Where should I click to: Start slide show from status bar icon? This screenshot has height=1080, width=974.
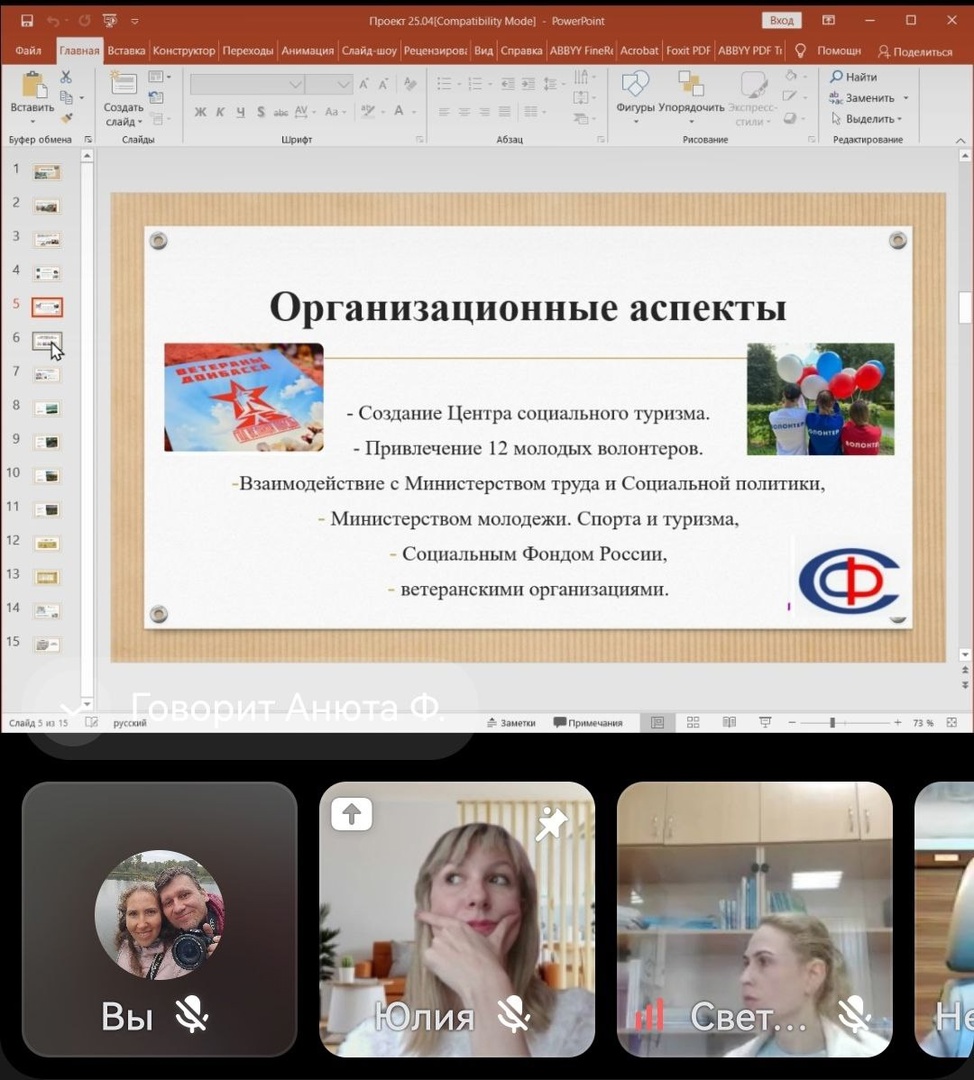click(x=765, y=722)
